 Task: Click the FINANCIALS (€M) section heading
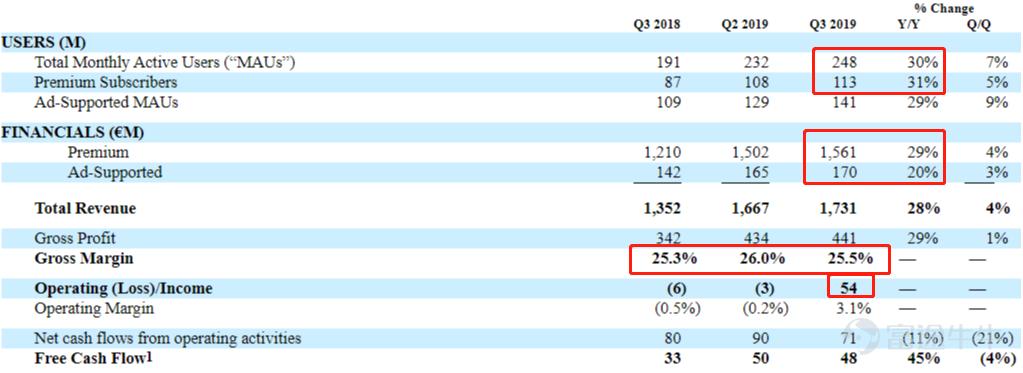73,132
